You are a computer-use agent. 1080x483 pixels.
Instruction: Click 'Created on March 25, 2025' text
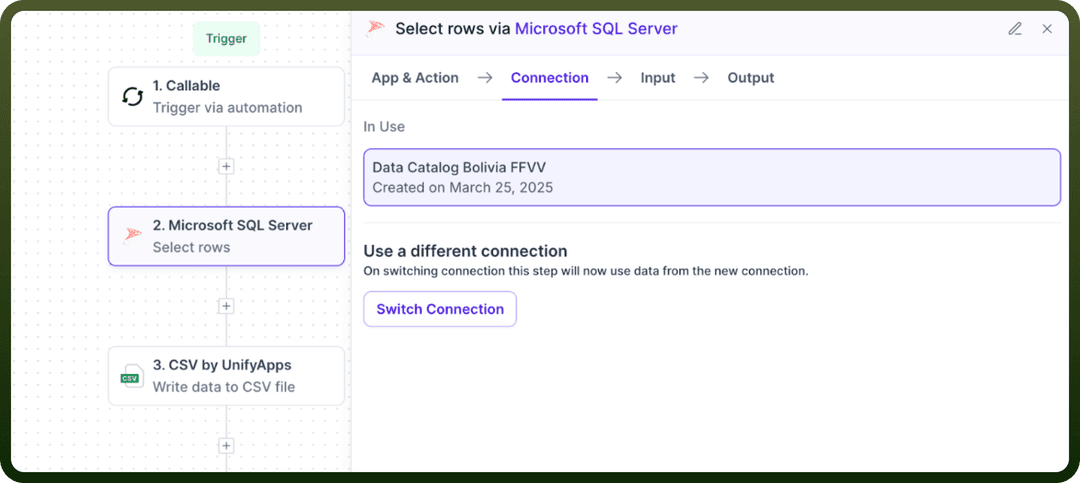point(463,187)
